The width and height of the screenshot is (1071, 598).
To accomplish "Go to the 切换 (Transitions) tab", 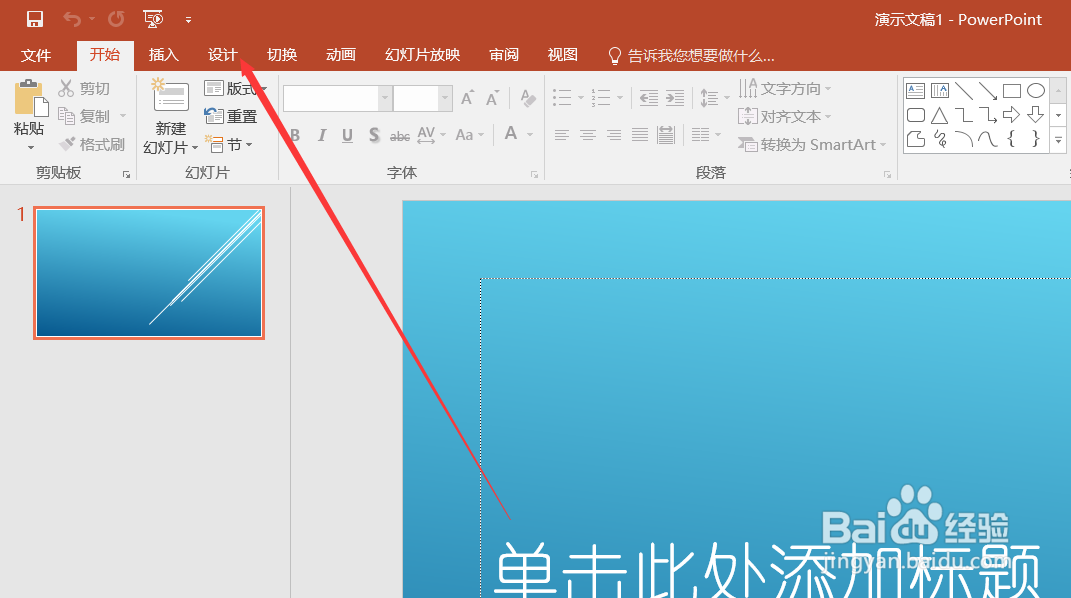I will pos(281,55).
